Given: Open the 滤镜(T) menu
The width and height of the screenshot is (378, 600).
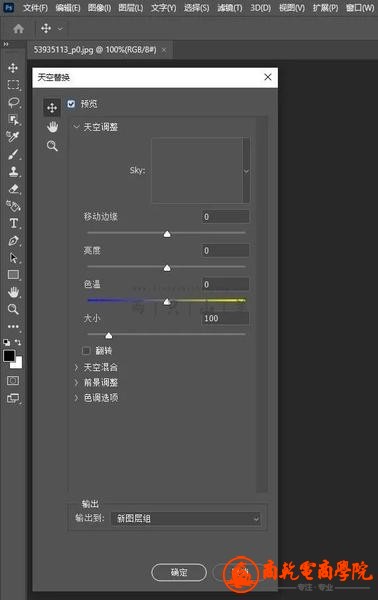Looking at the screenshot, I should (x=230, y=8).
